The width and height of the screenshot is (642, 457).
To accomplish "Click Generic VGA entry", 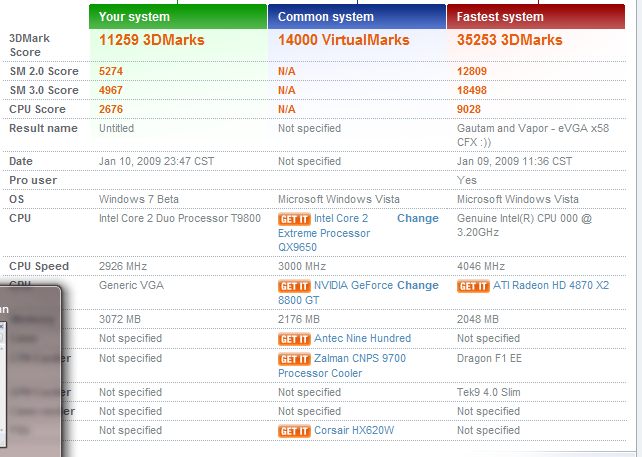I will tap(131, 285).
